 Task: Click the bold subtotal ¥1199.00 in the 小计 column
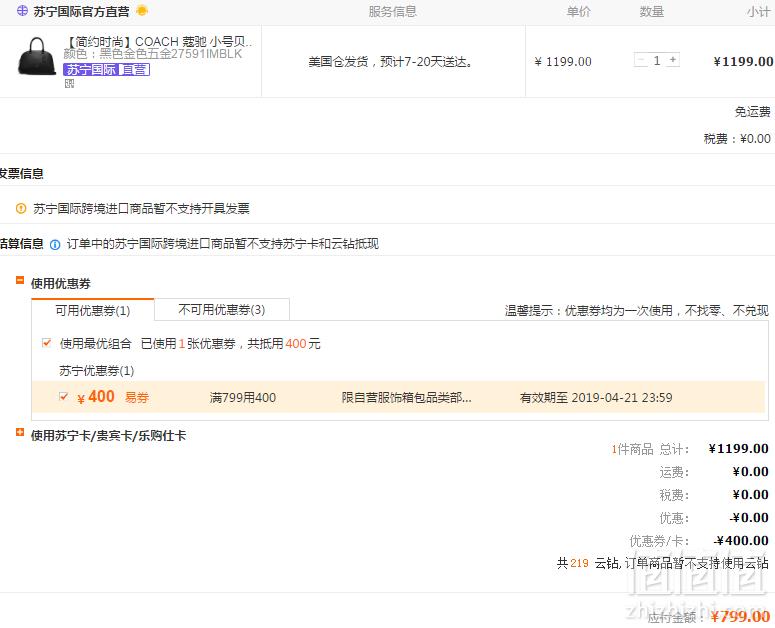pyautogui.click(x=743, y=61)
